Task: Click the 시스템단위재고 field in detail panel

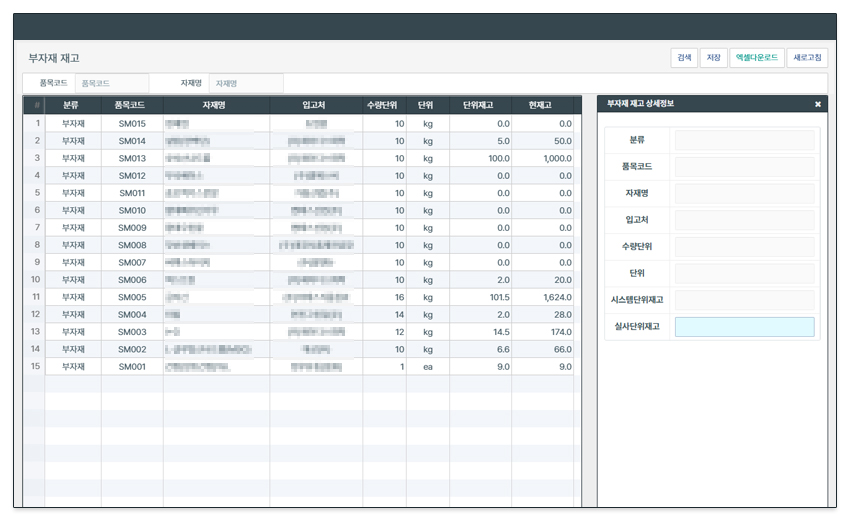Action: (x=744, y=300)
